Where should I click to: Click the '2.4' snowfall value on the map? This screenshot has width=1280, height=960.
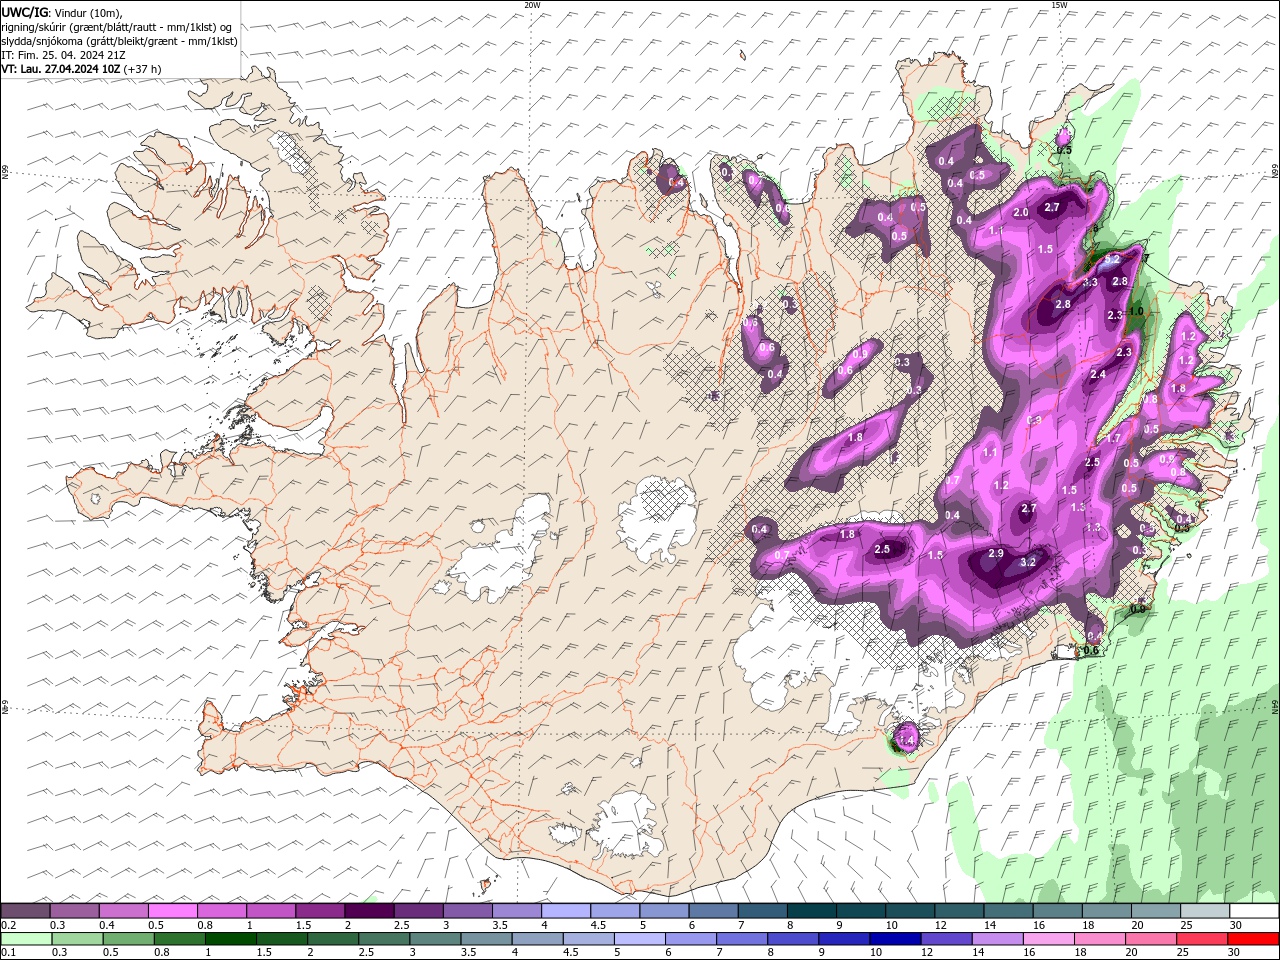1097,374
